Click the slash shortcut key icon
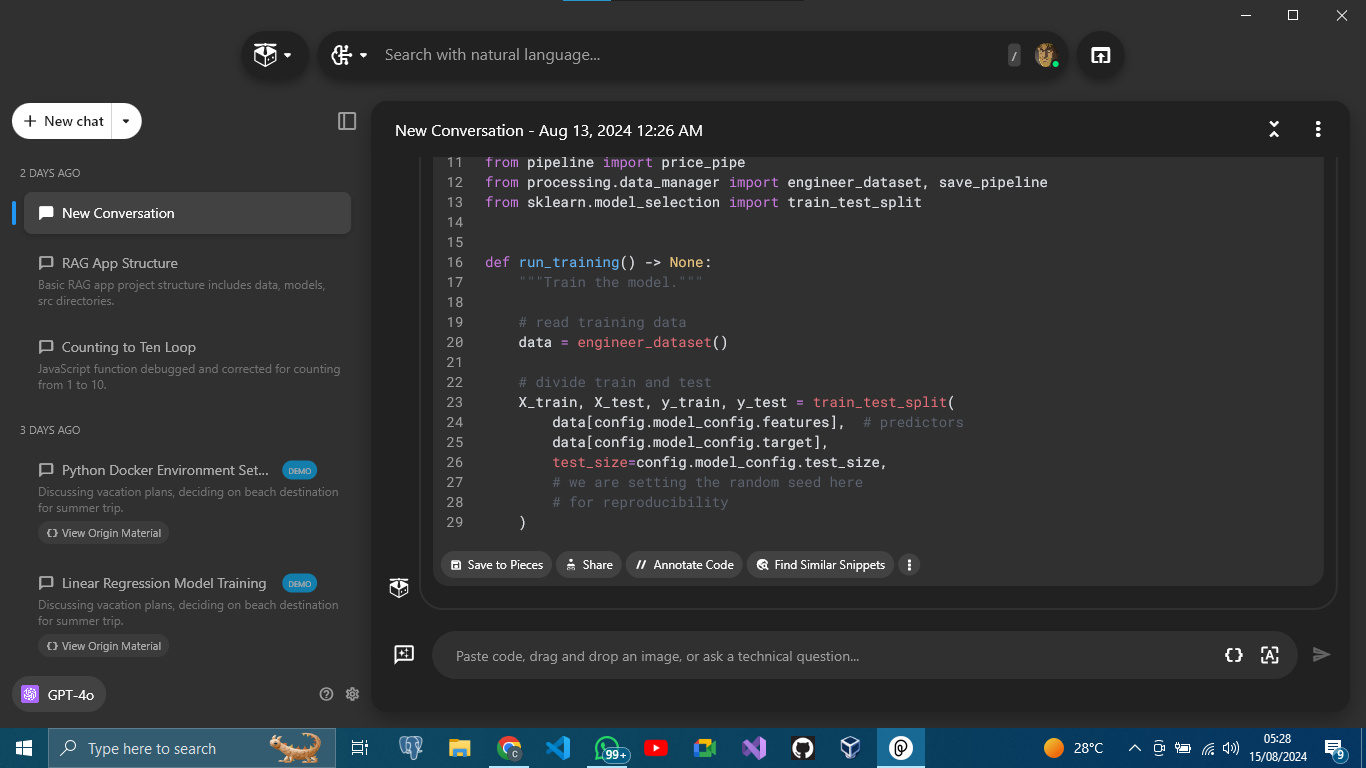The width and height of the screenshot is (1366, 768). point(1014,56)
